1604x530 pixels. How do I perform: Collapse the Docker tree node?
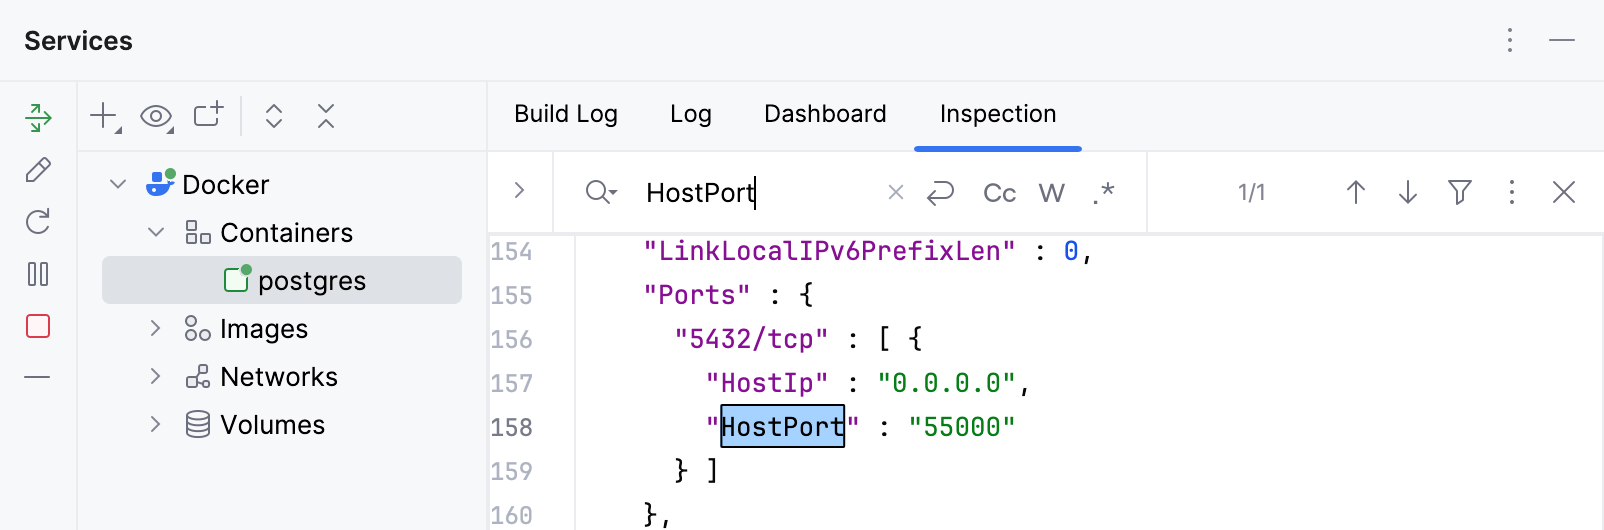pyautogui.click(x=118, y=184)
